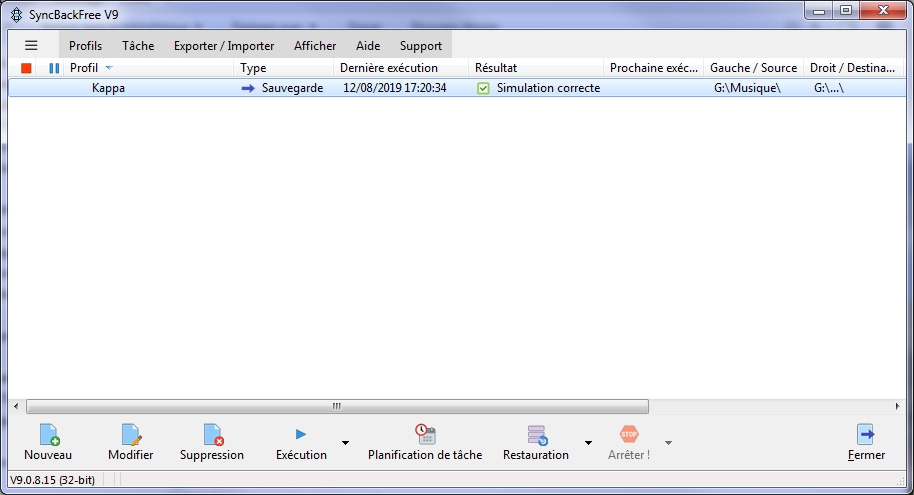
Task: Click the Simulation correcte result text
Action: tap(549, 88)
